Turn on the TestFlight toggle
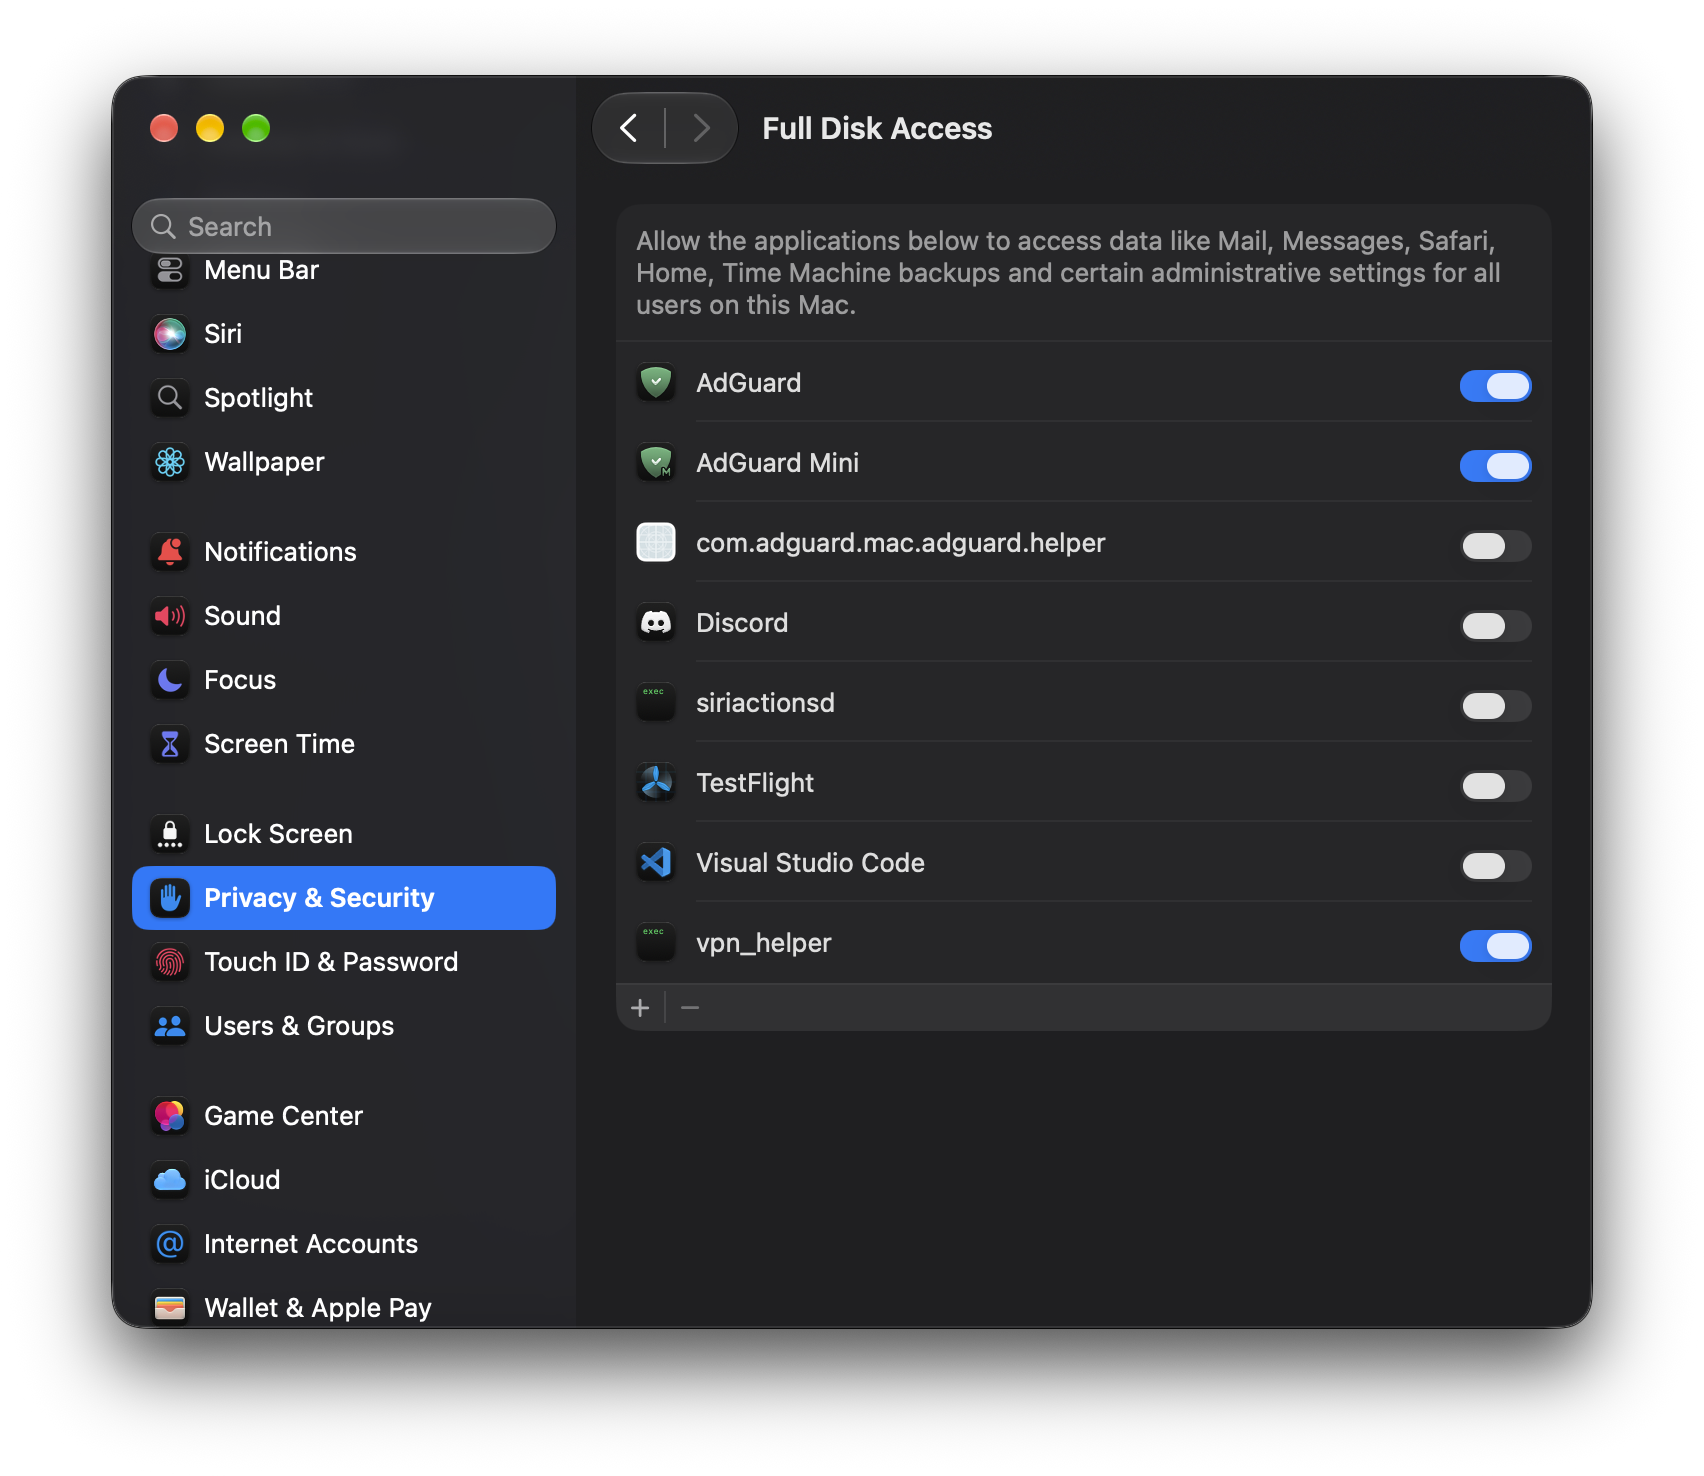This screenshot has width=1704, height=1476. 1495,786
